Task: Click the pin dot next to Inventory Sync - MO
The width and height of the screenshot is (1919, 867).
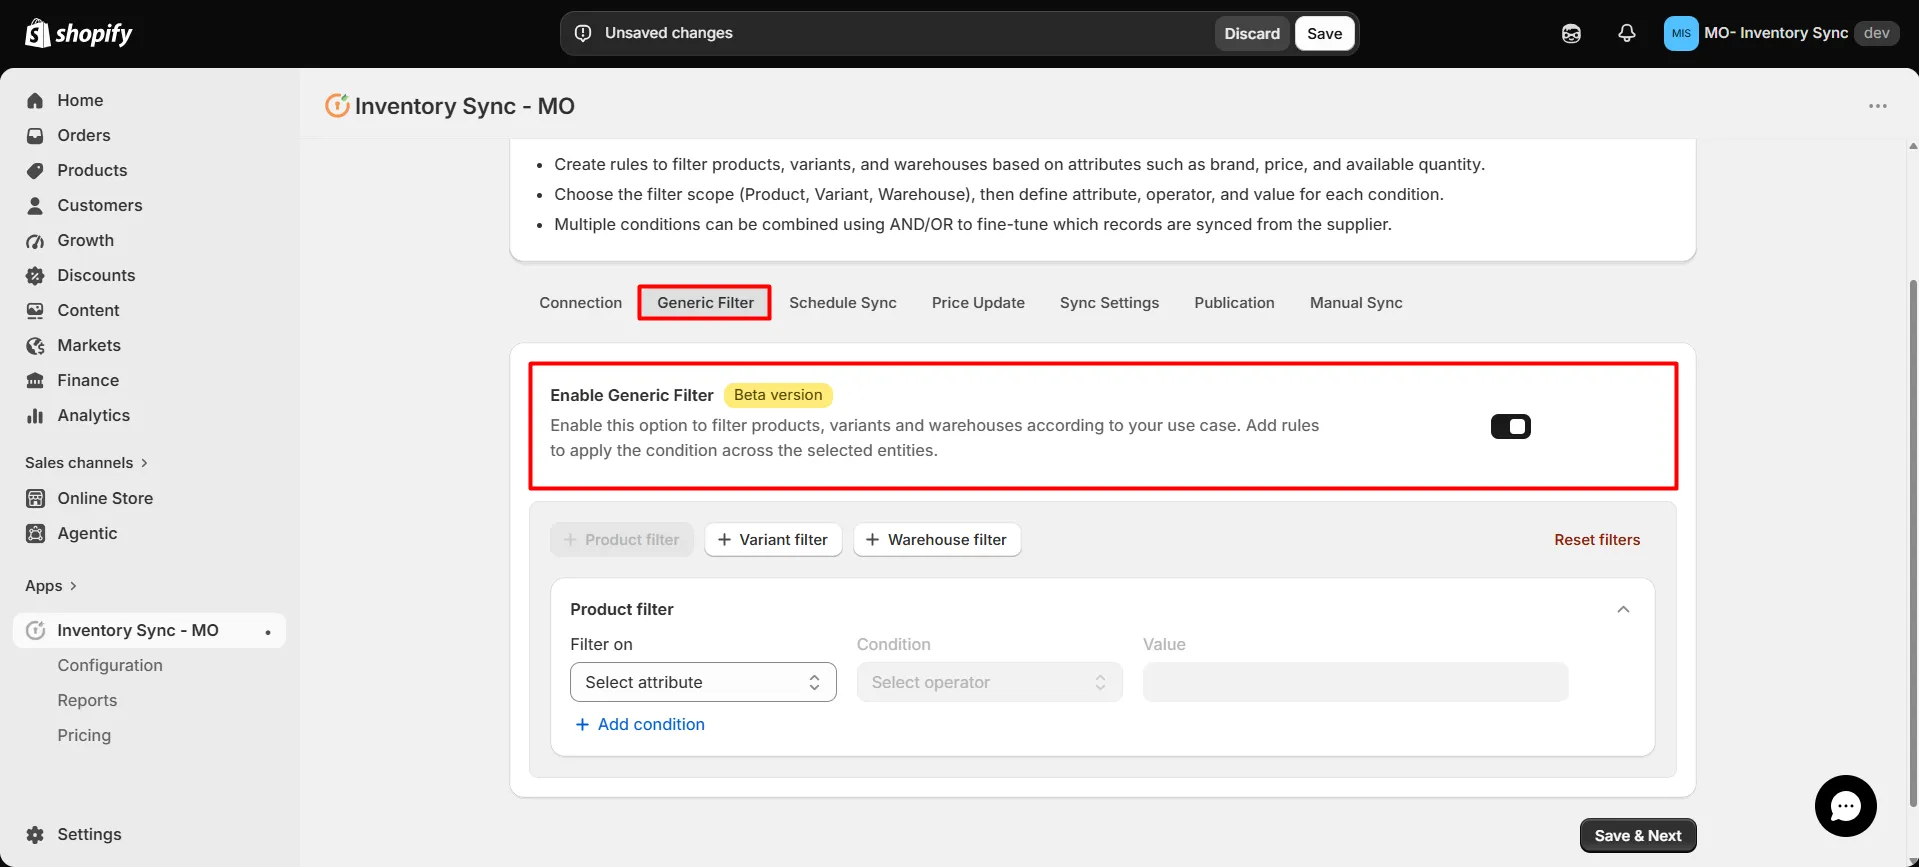Action: click(x=268, y=632)
